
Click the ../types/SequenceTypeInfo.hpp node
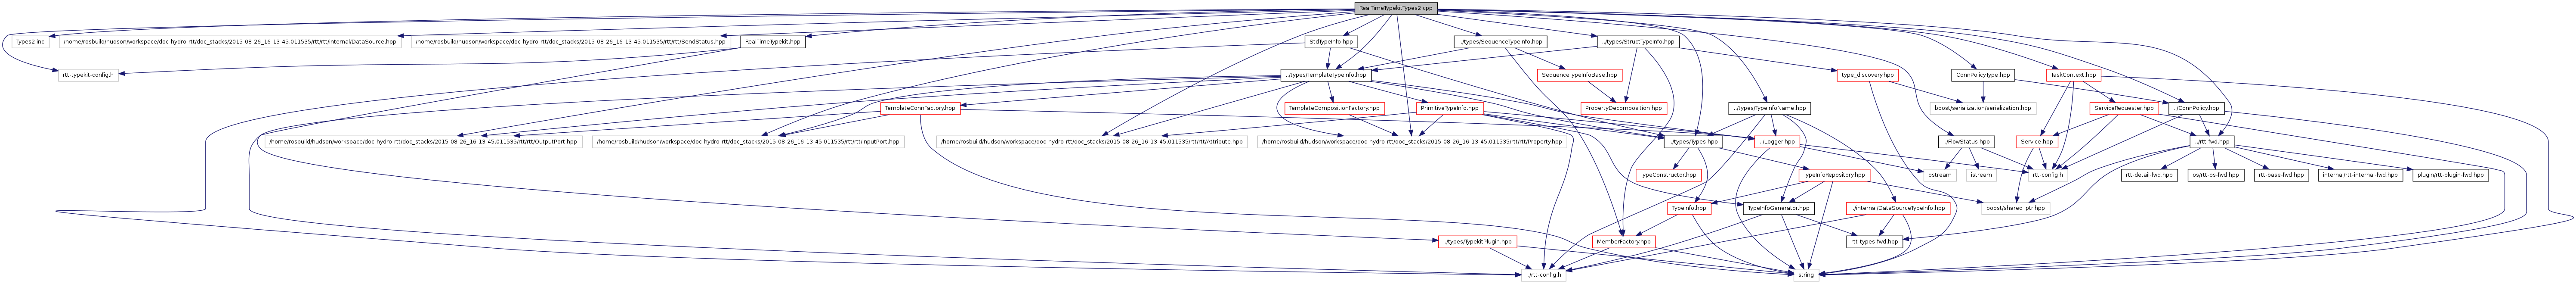tap(1500, 42)
